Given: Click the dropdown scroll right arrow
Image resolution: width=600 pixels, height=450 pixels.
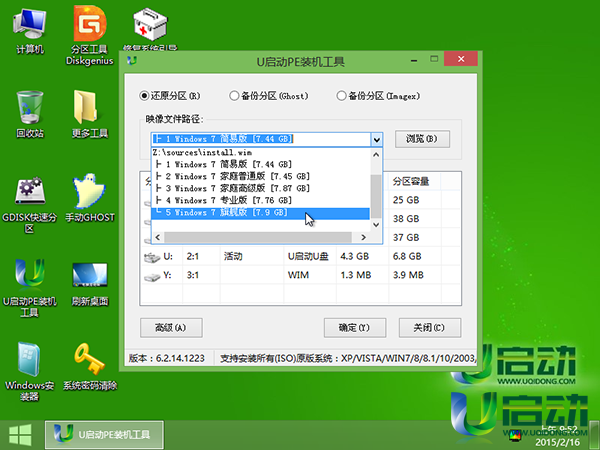Looking at the screenshot, I should coord(363,237).
